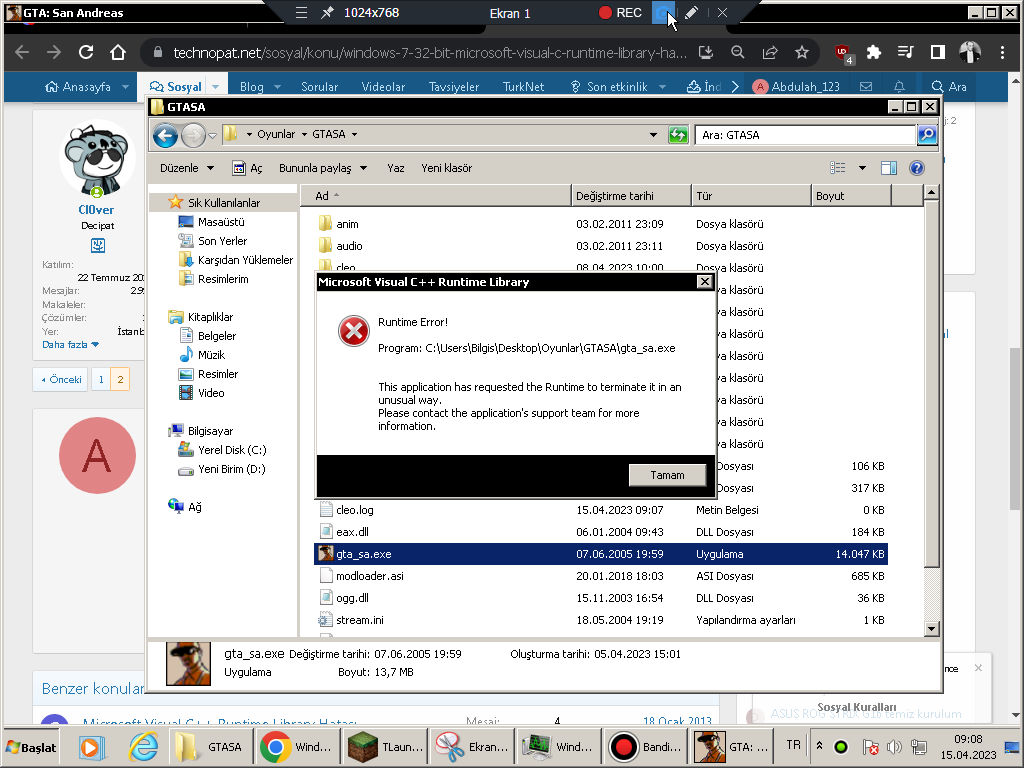The image size is (1024, 768).
Task: Open Tavsiyeler section
Action: coord(453,87)
